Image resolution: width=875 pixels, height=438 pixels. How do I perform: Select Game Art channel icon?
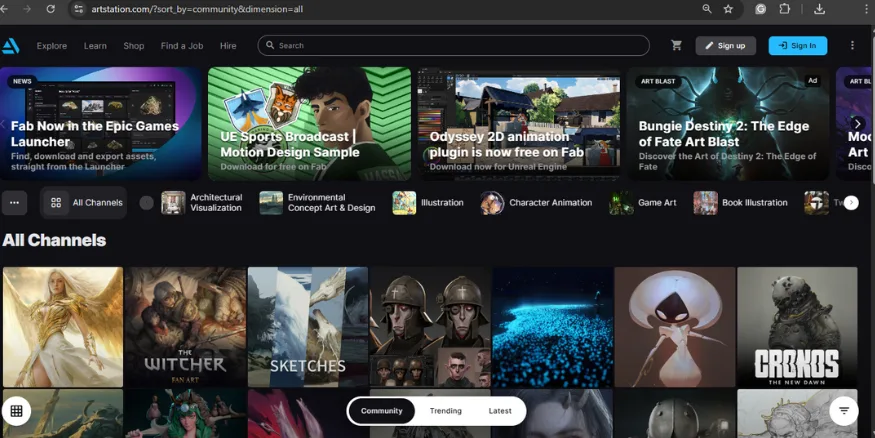pos(621,203)
